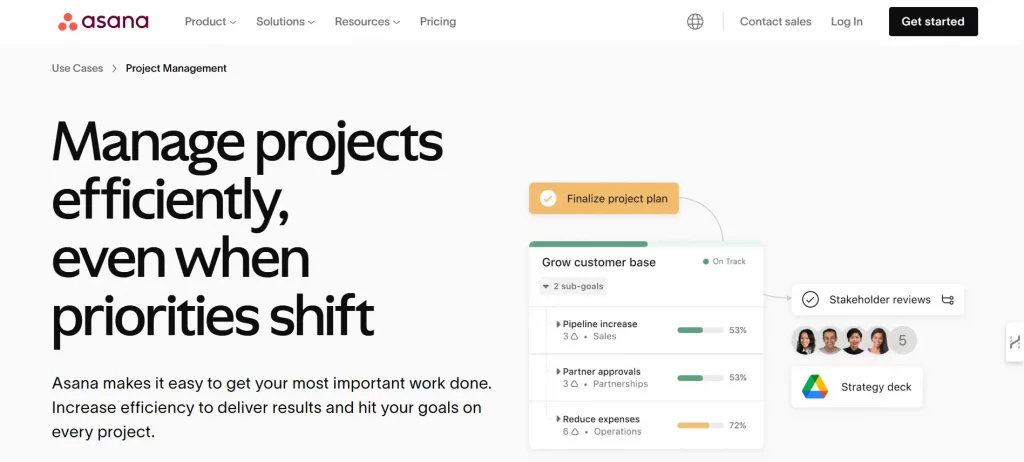Click the gray avatar count badge showing 5
Screen dimensions: 1024x462
(x=903, y=340)
